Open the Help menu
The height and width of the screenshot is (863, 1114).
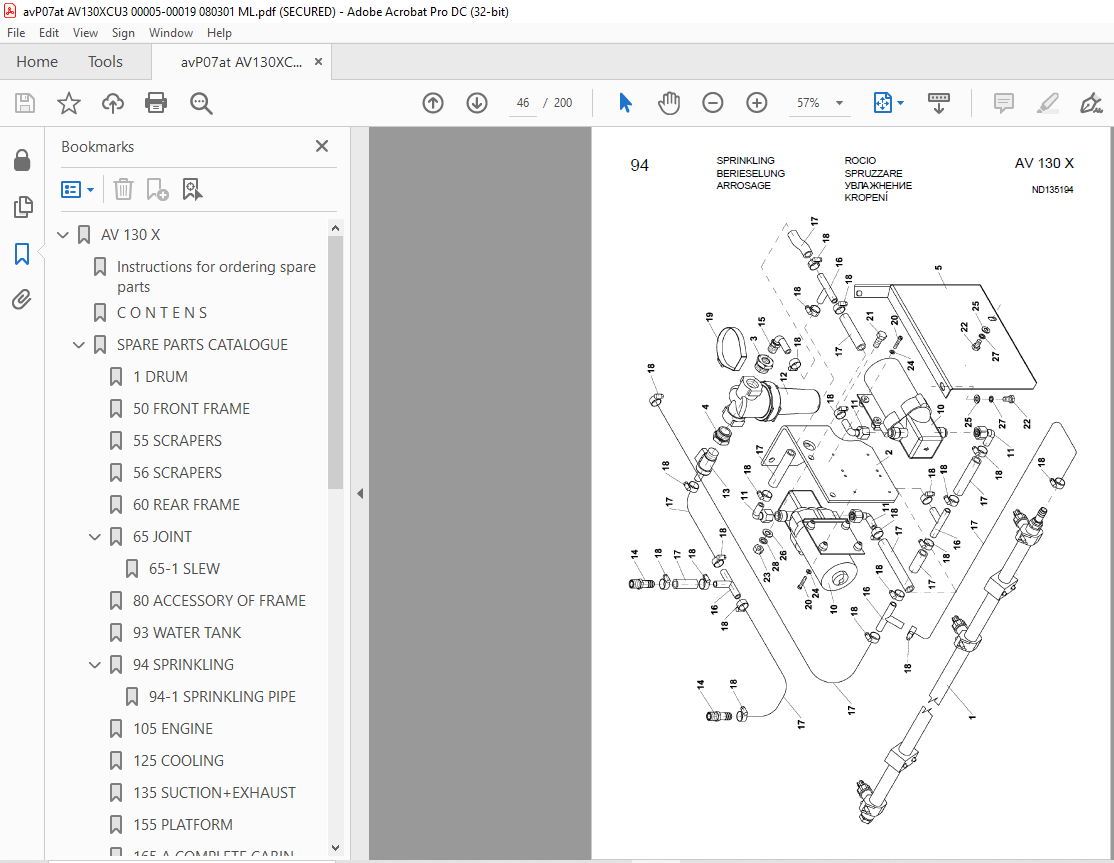point(219,33)
